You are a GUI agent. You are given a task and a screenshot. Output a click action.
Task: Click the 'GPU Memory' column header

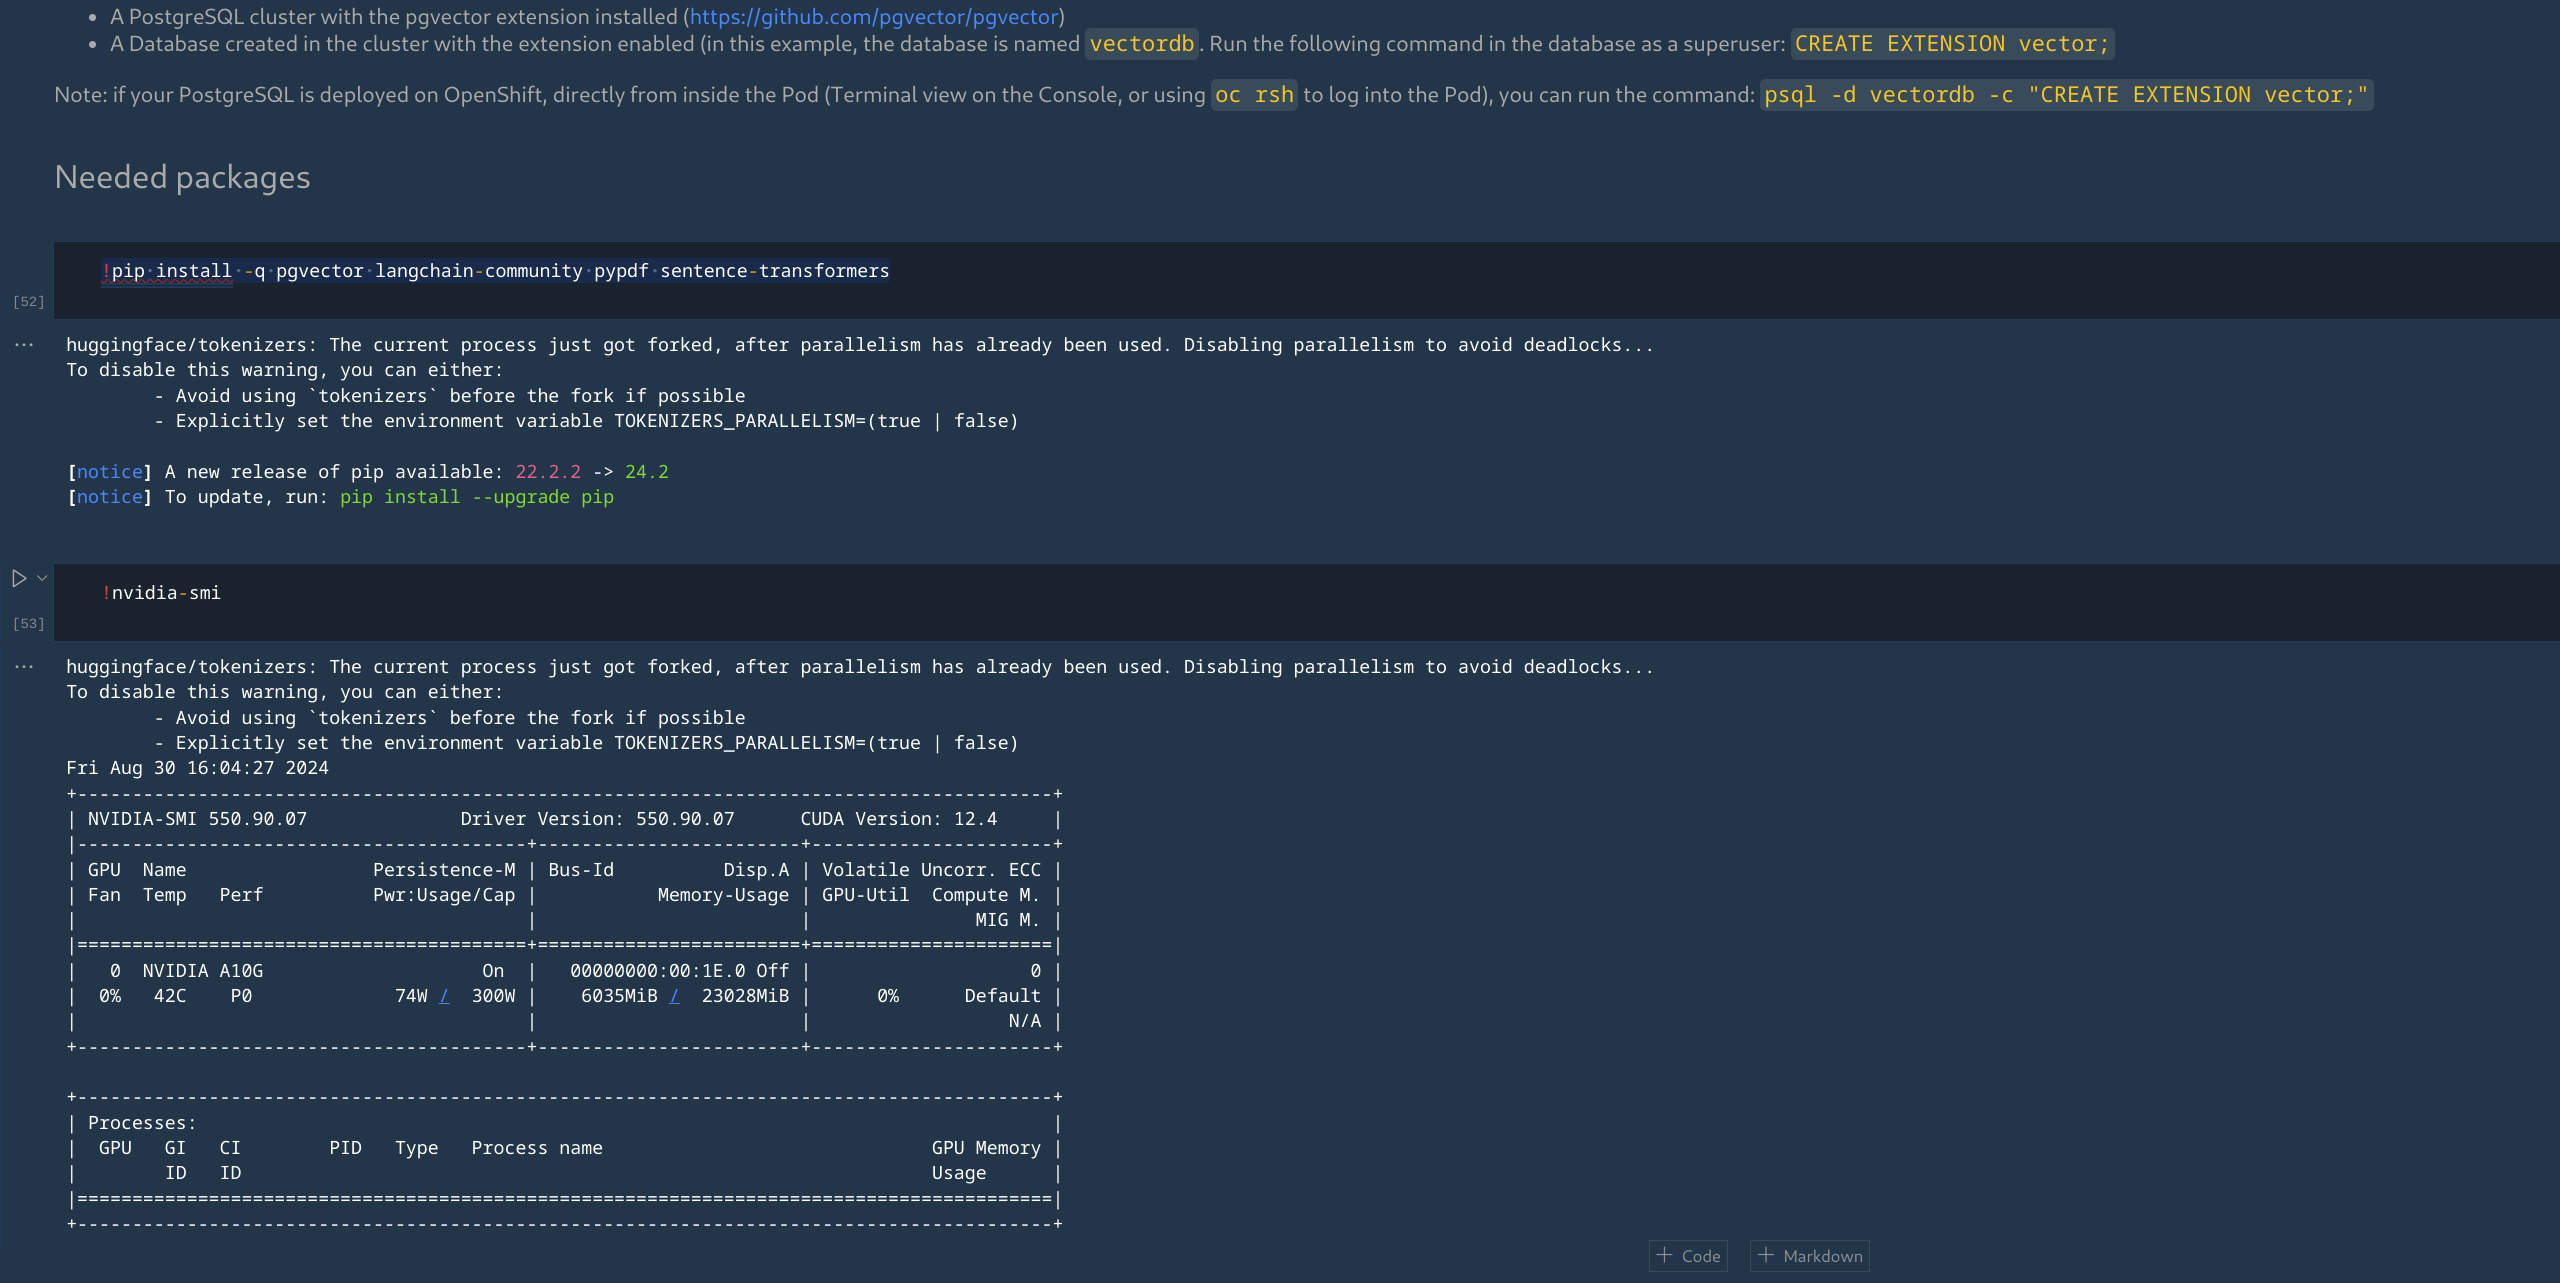986,1148
